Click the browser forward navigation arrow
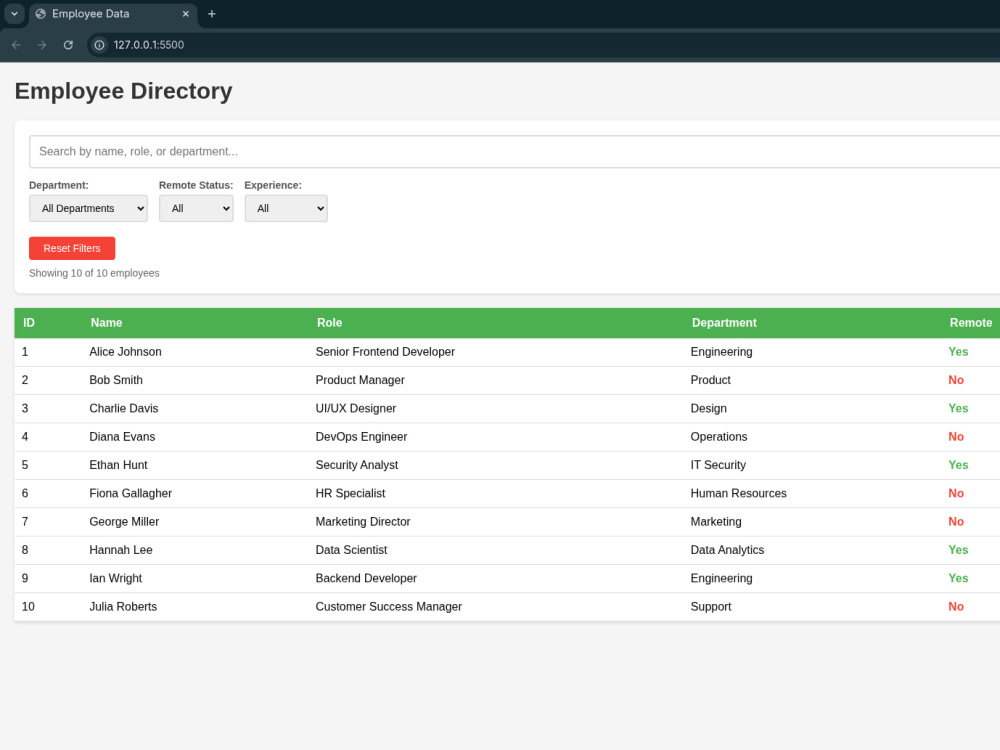This screenshot has height=750, width=1000. (x=40, y=45)
